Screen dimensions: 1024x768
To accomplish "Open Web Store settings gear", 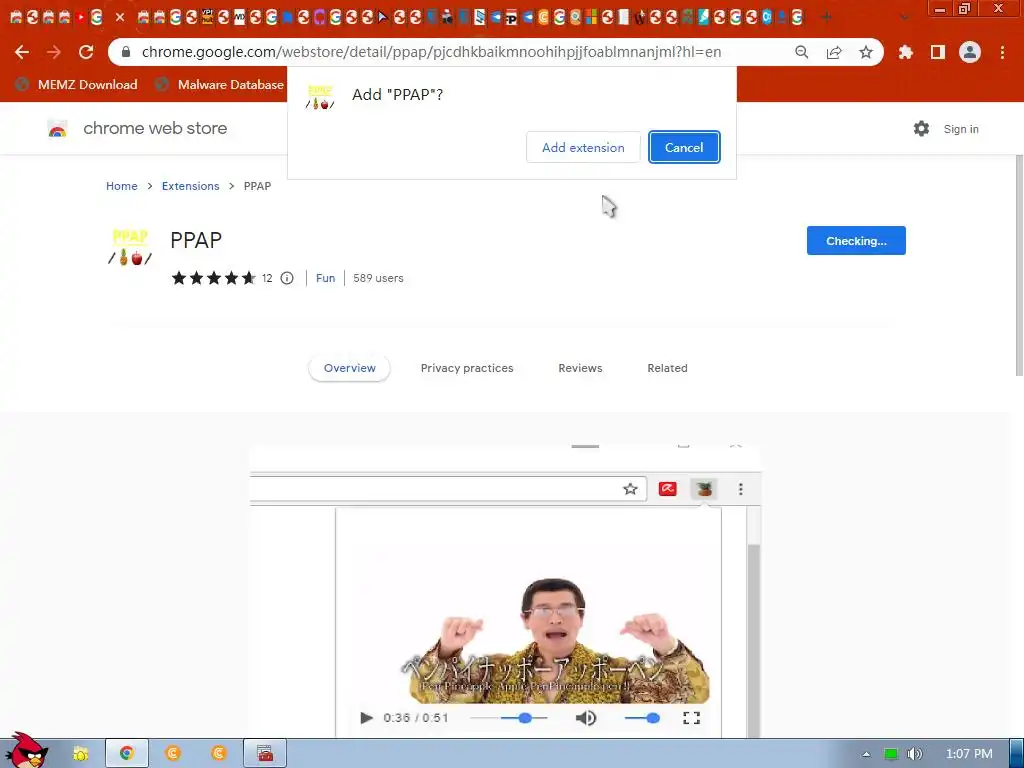I will click(x=921, y=129).
